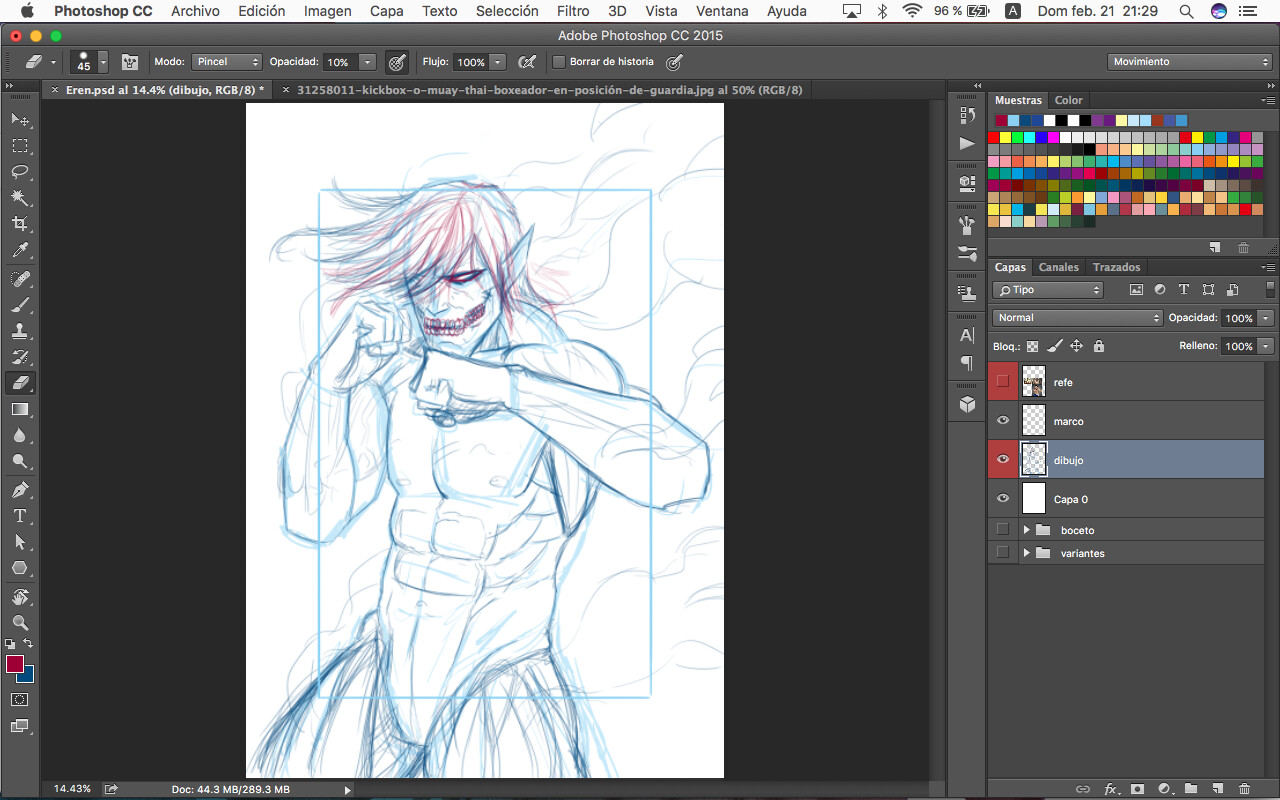Select the Eraser tool in the toolbox

[20, 383]
